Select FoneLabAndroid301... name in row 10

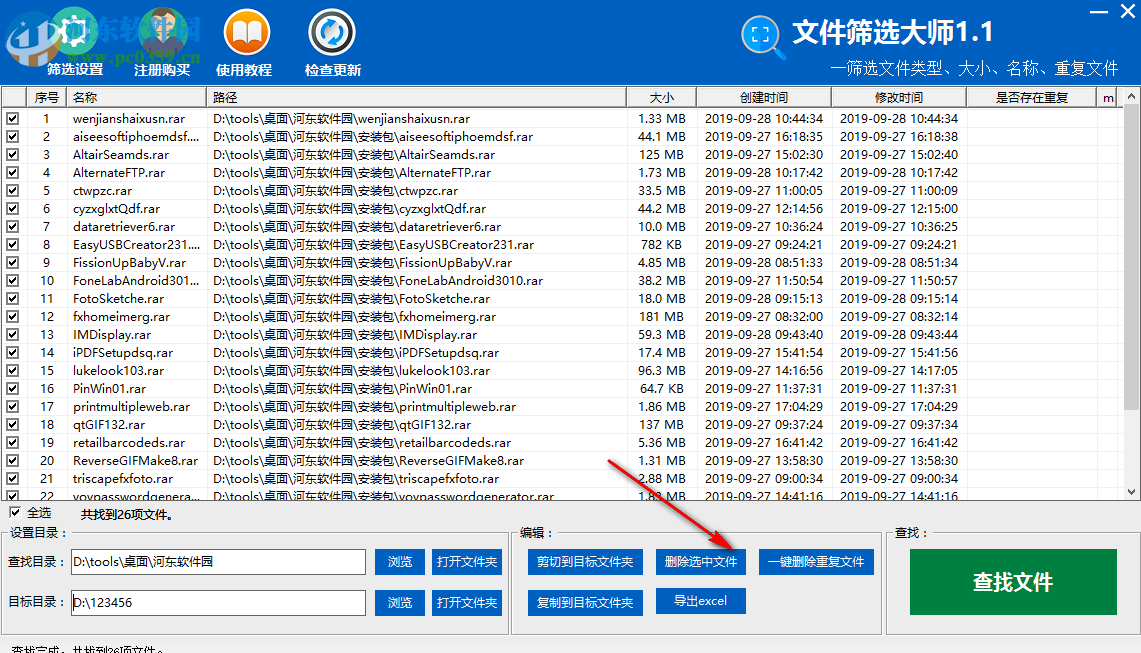(136, 280)
